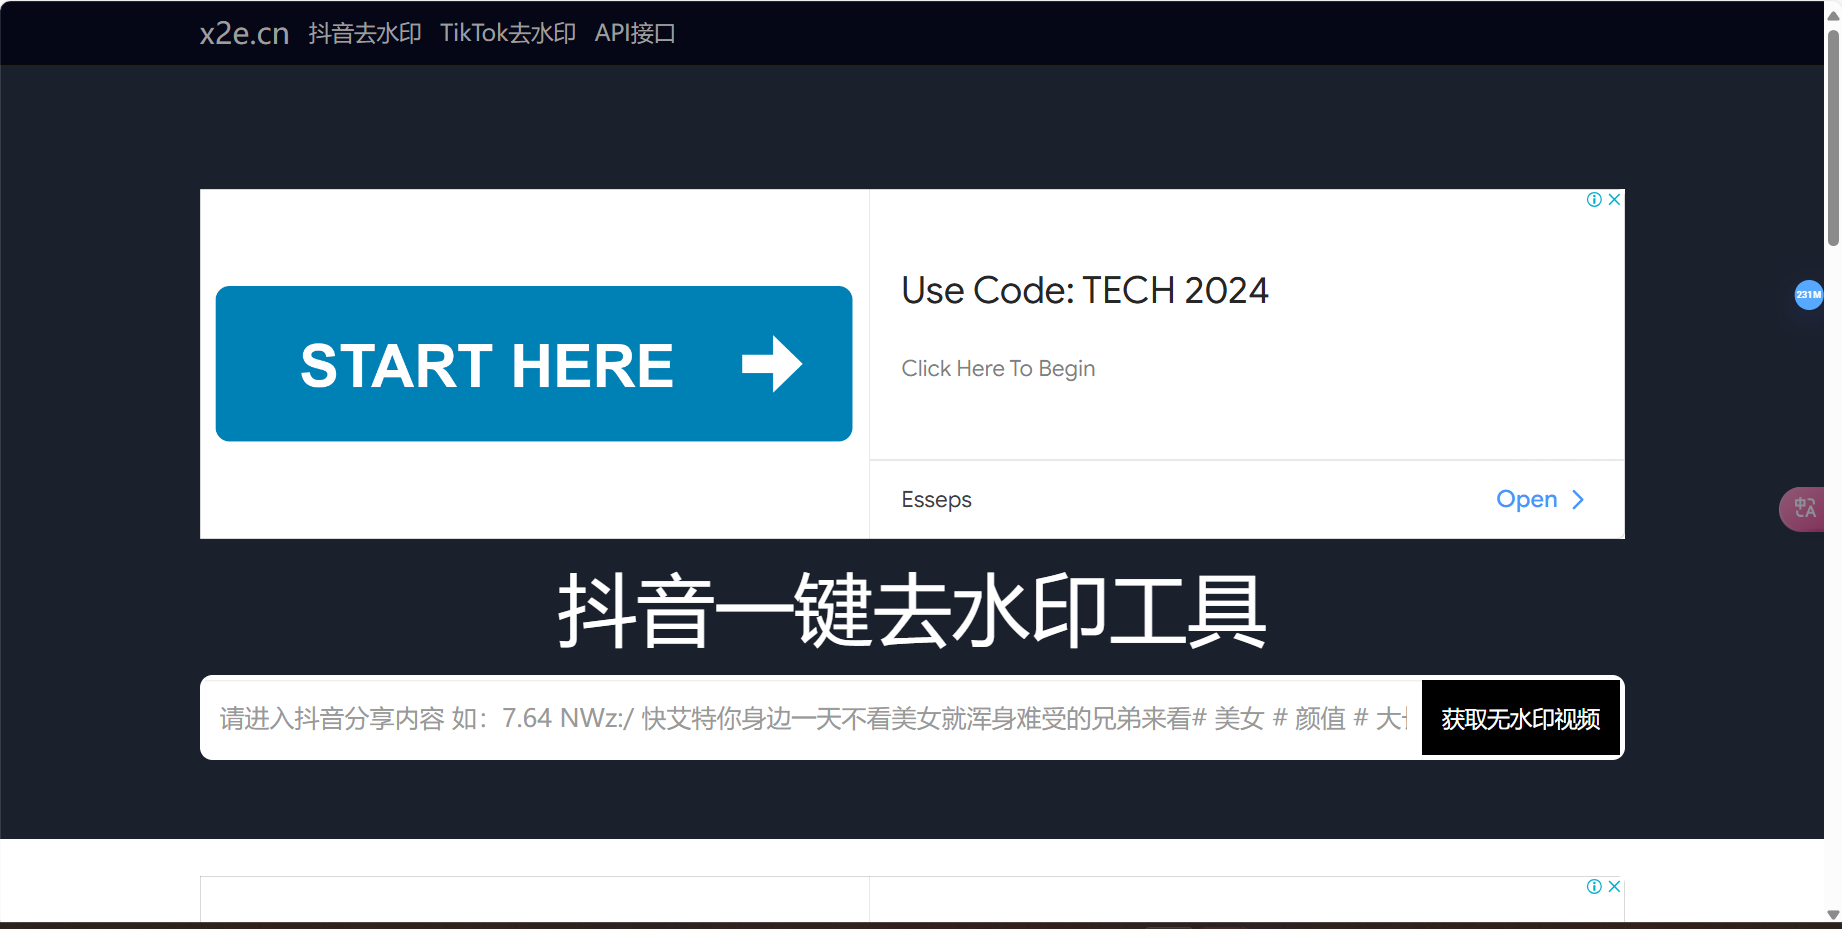This screenshot has width=1842, height=929.
Task: Click the x2e.cn site logo
Action: click(x=244, y=33)
